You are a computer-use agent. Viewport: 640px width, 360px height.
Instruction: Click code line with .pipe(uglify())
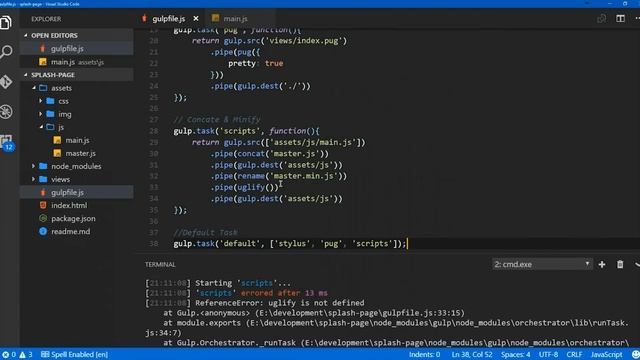pyautogui.click(x=244, y=187)
